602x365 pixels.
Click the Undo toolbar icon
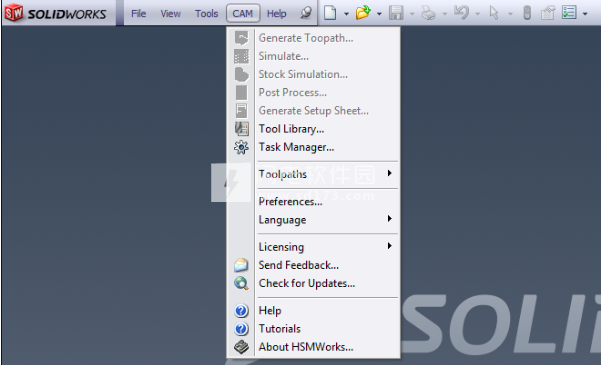pyautogui.click(x=461, y=13)
